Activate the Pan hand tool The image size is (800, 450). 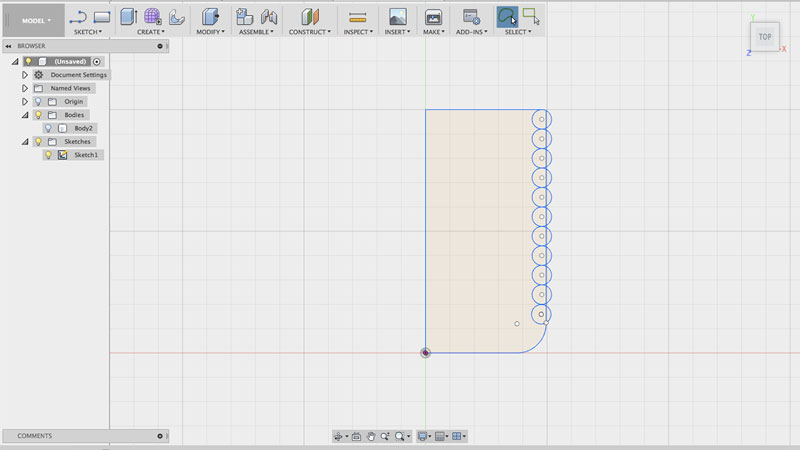pyautogui.click(x=371, y=436)
